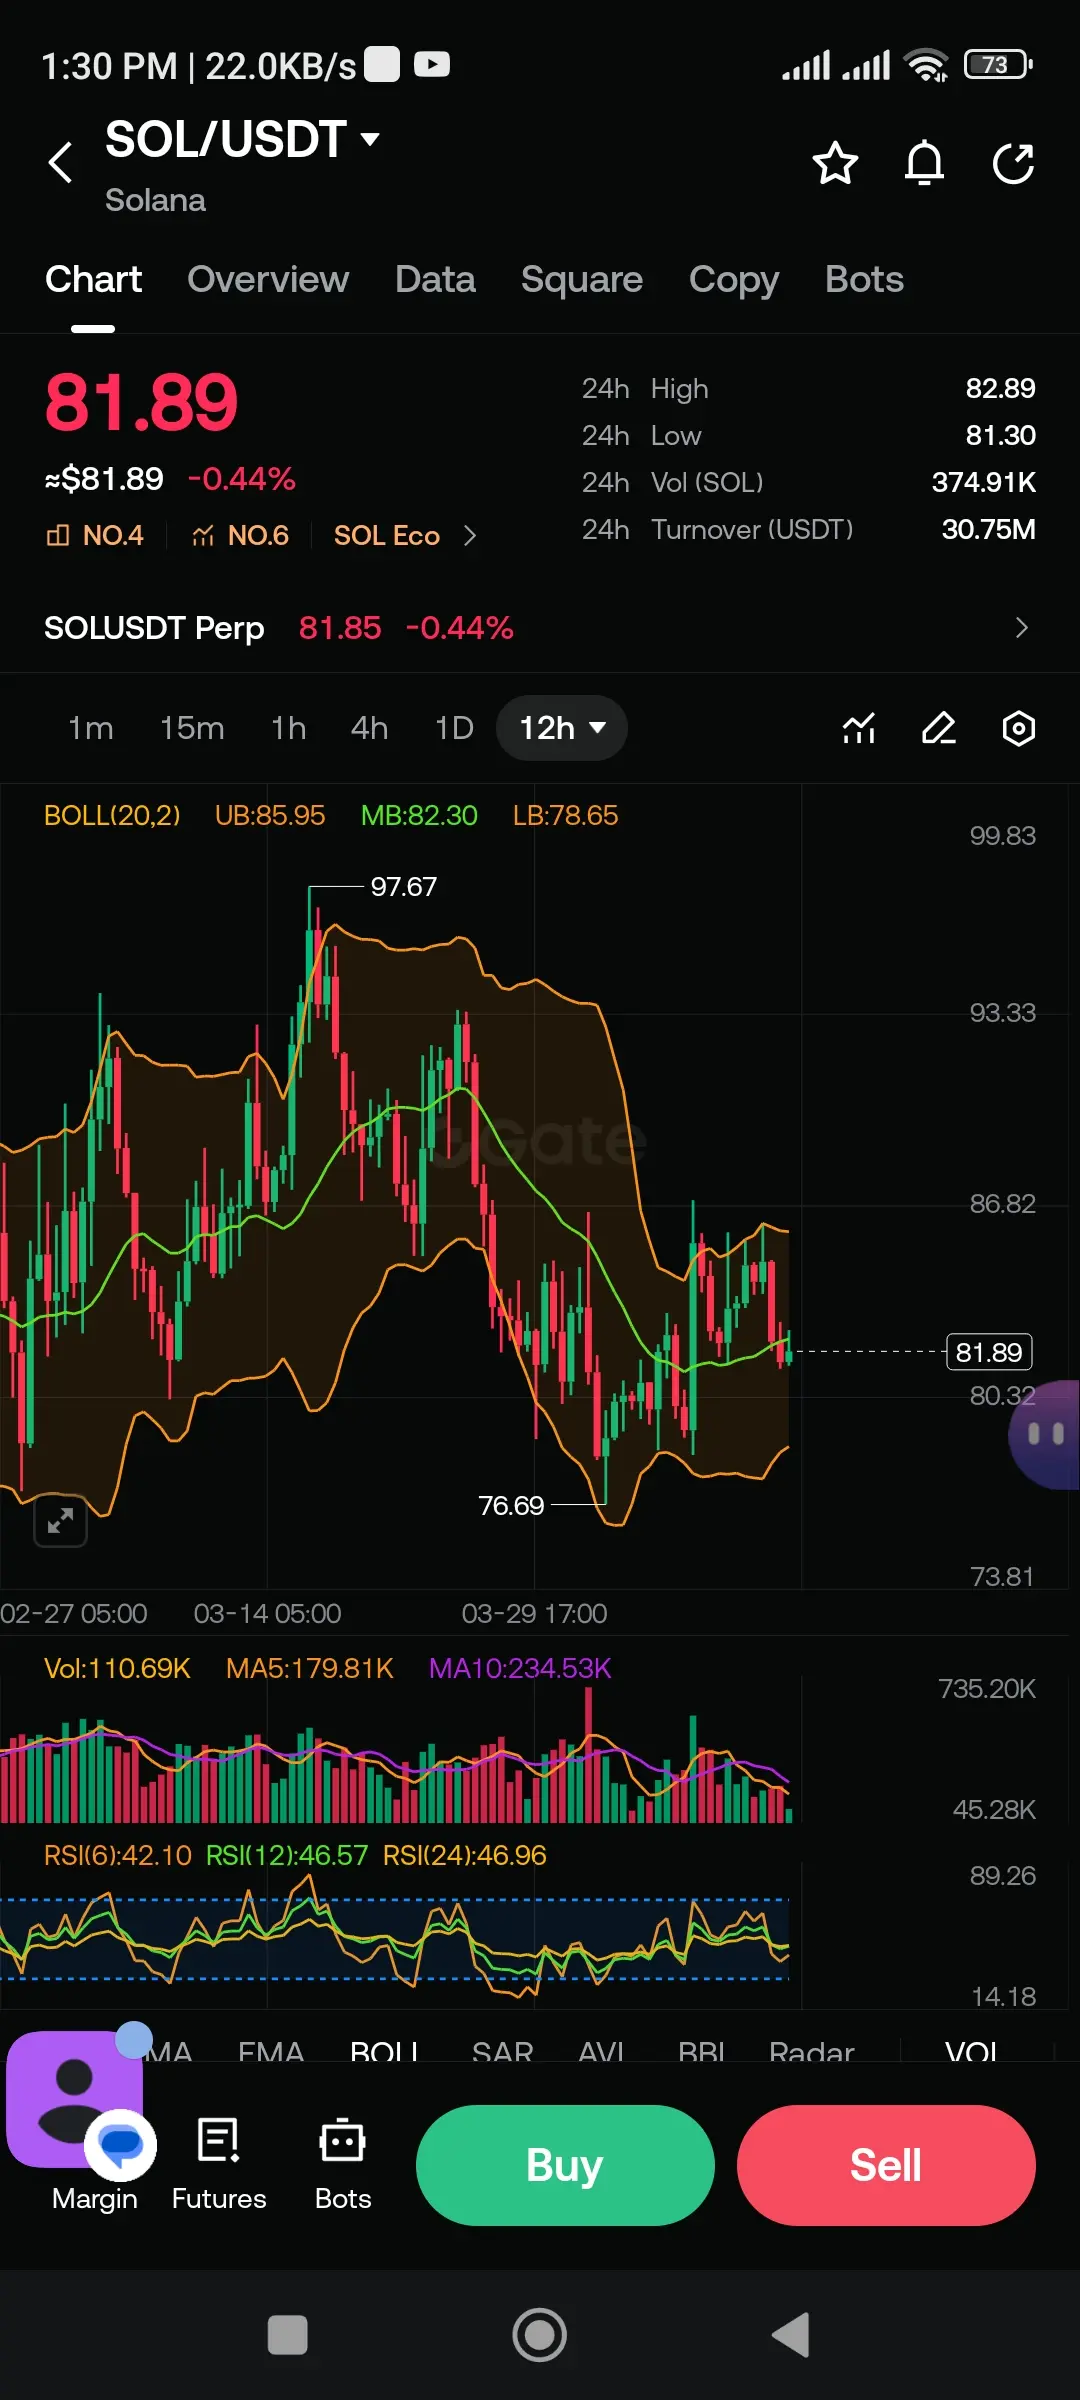Open the Bots tab at top
The width and height of the screenshot is (1080, 2400).
point(864,280)
